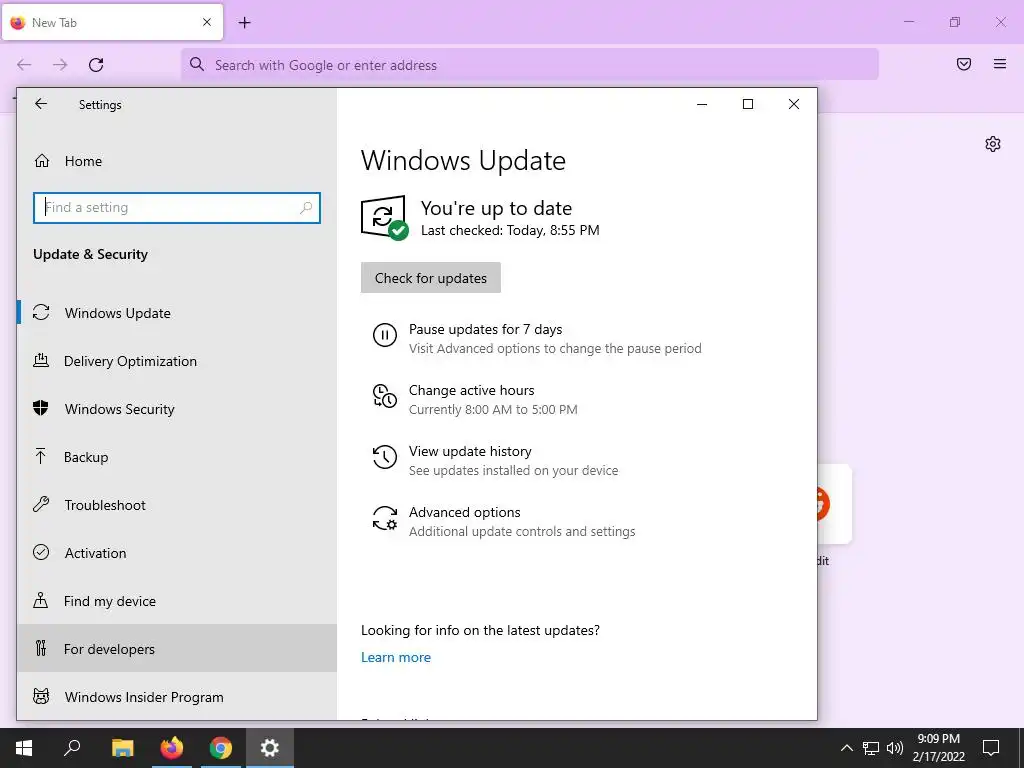Image resolution: width=1024 pixels, height=768 pixels.
Task: Click the Settings gear on the taskbar
Action: [270, 748]
